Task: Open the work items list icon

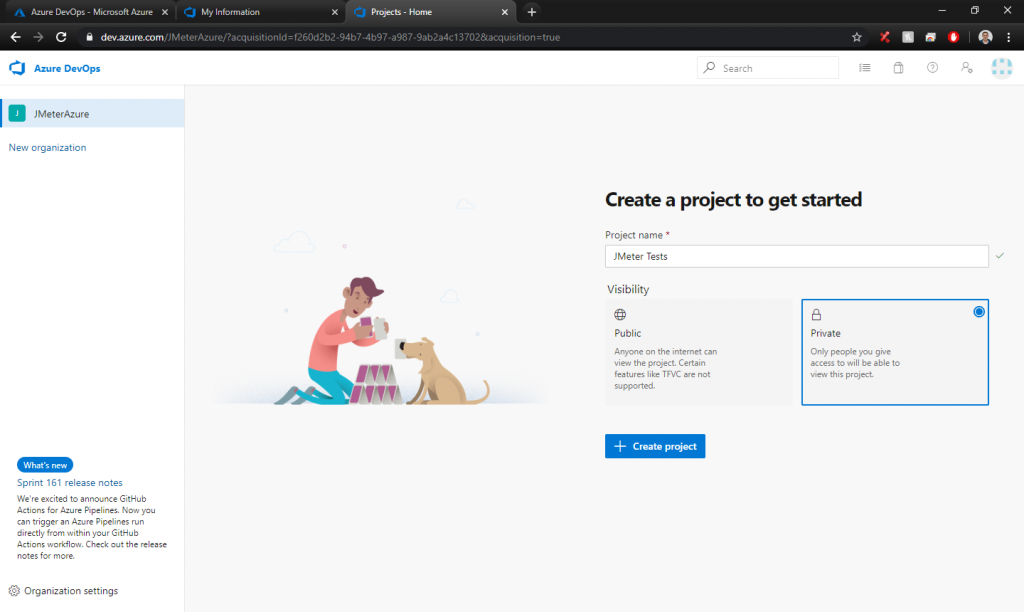Action: click(865, 67)
